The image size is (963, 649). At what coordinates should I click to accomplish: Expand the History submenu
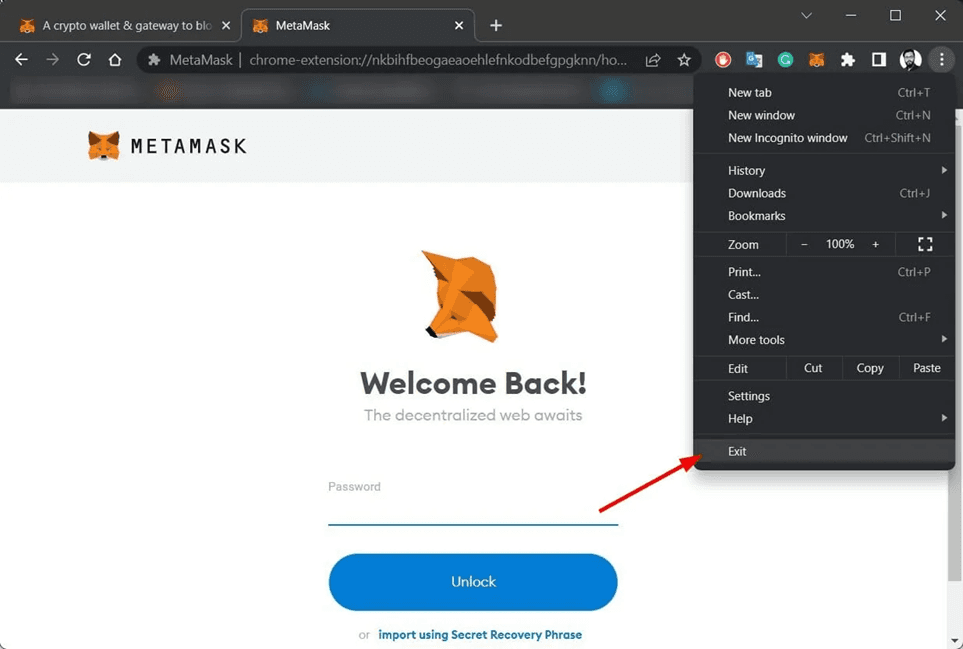point(824,171)
